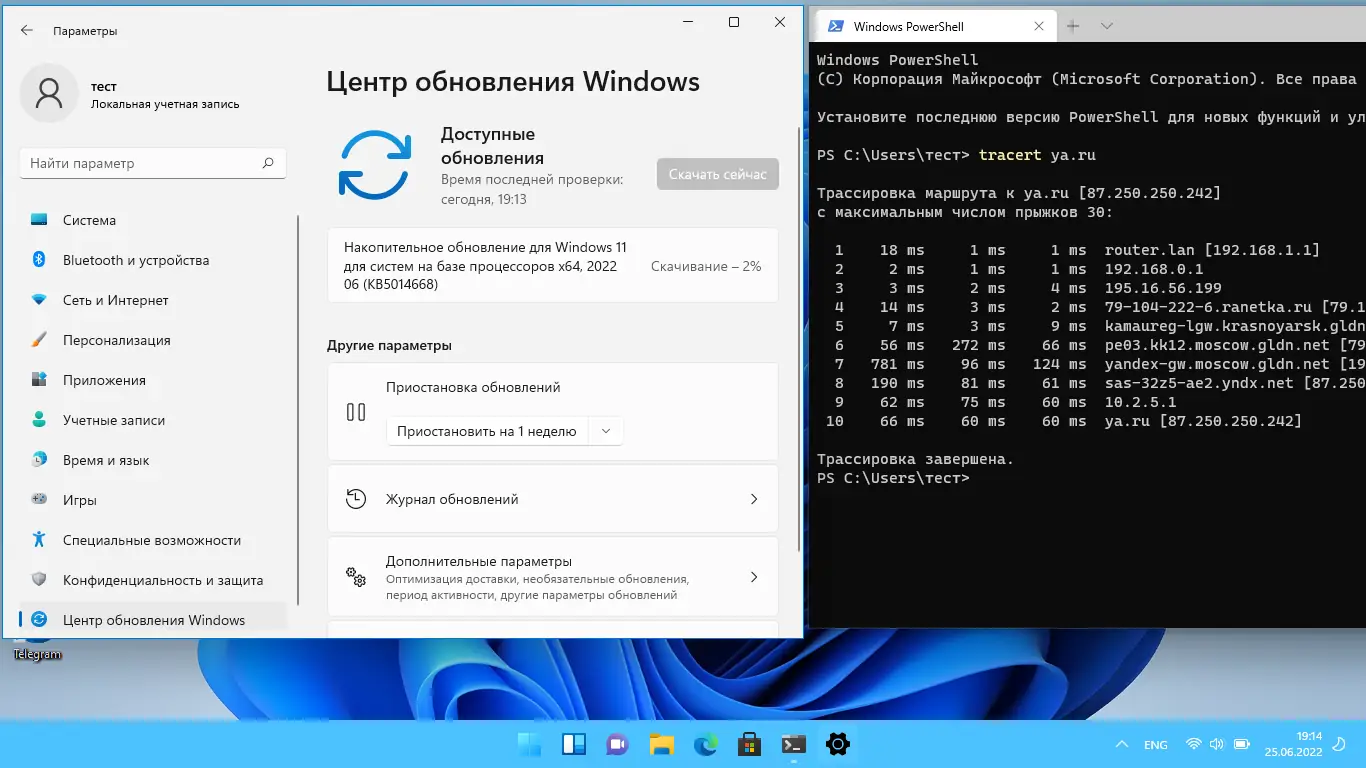1366x768 pixels.
Task: Select the KB5014668 cumulative update entry
Action: pos(552,266)
